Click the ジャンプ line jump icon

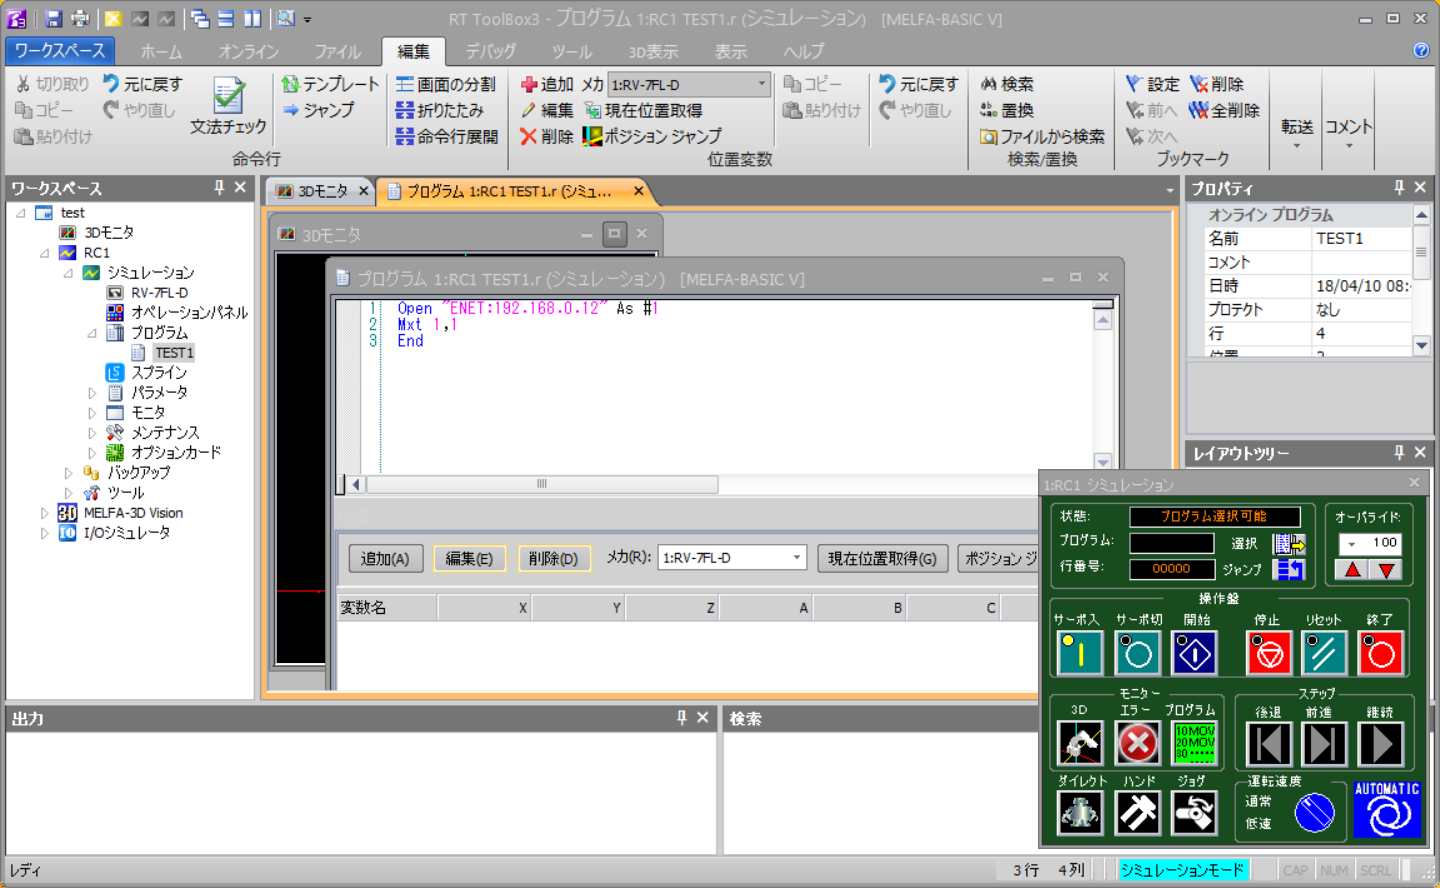1289,569
